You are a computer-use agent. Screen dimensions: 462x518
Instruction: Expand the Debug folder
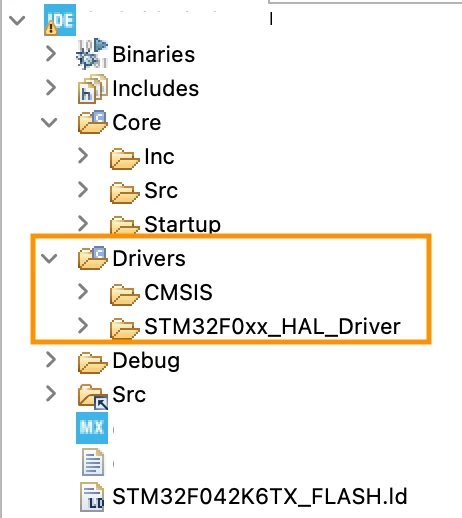51,360
